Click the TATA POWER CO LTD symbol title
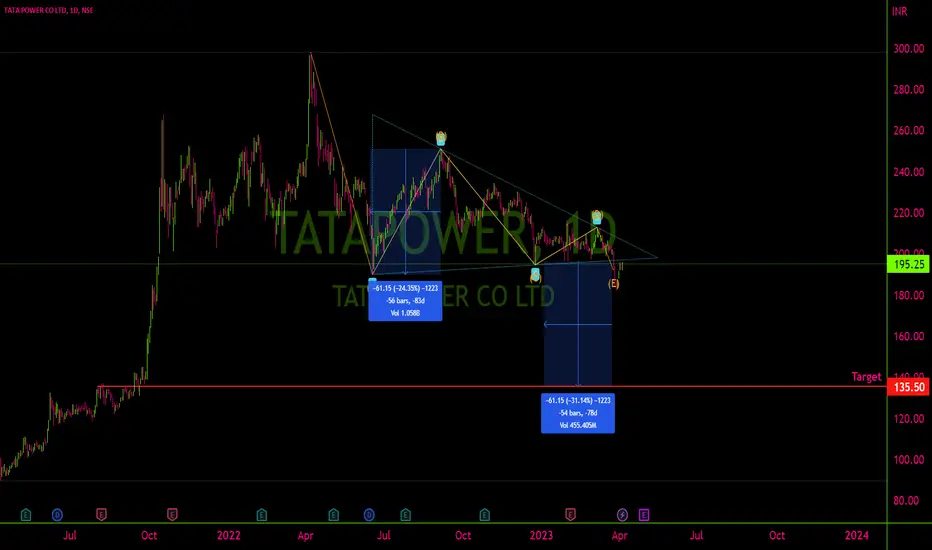 tap(49, 10)
